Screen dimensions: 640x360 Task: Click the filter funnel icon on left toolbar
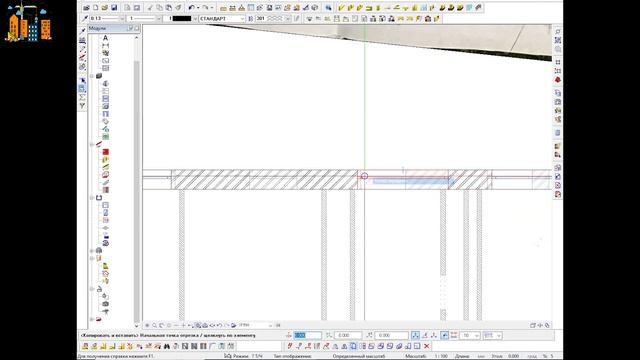coord(82,106)
